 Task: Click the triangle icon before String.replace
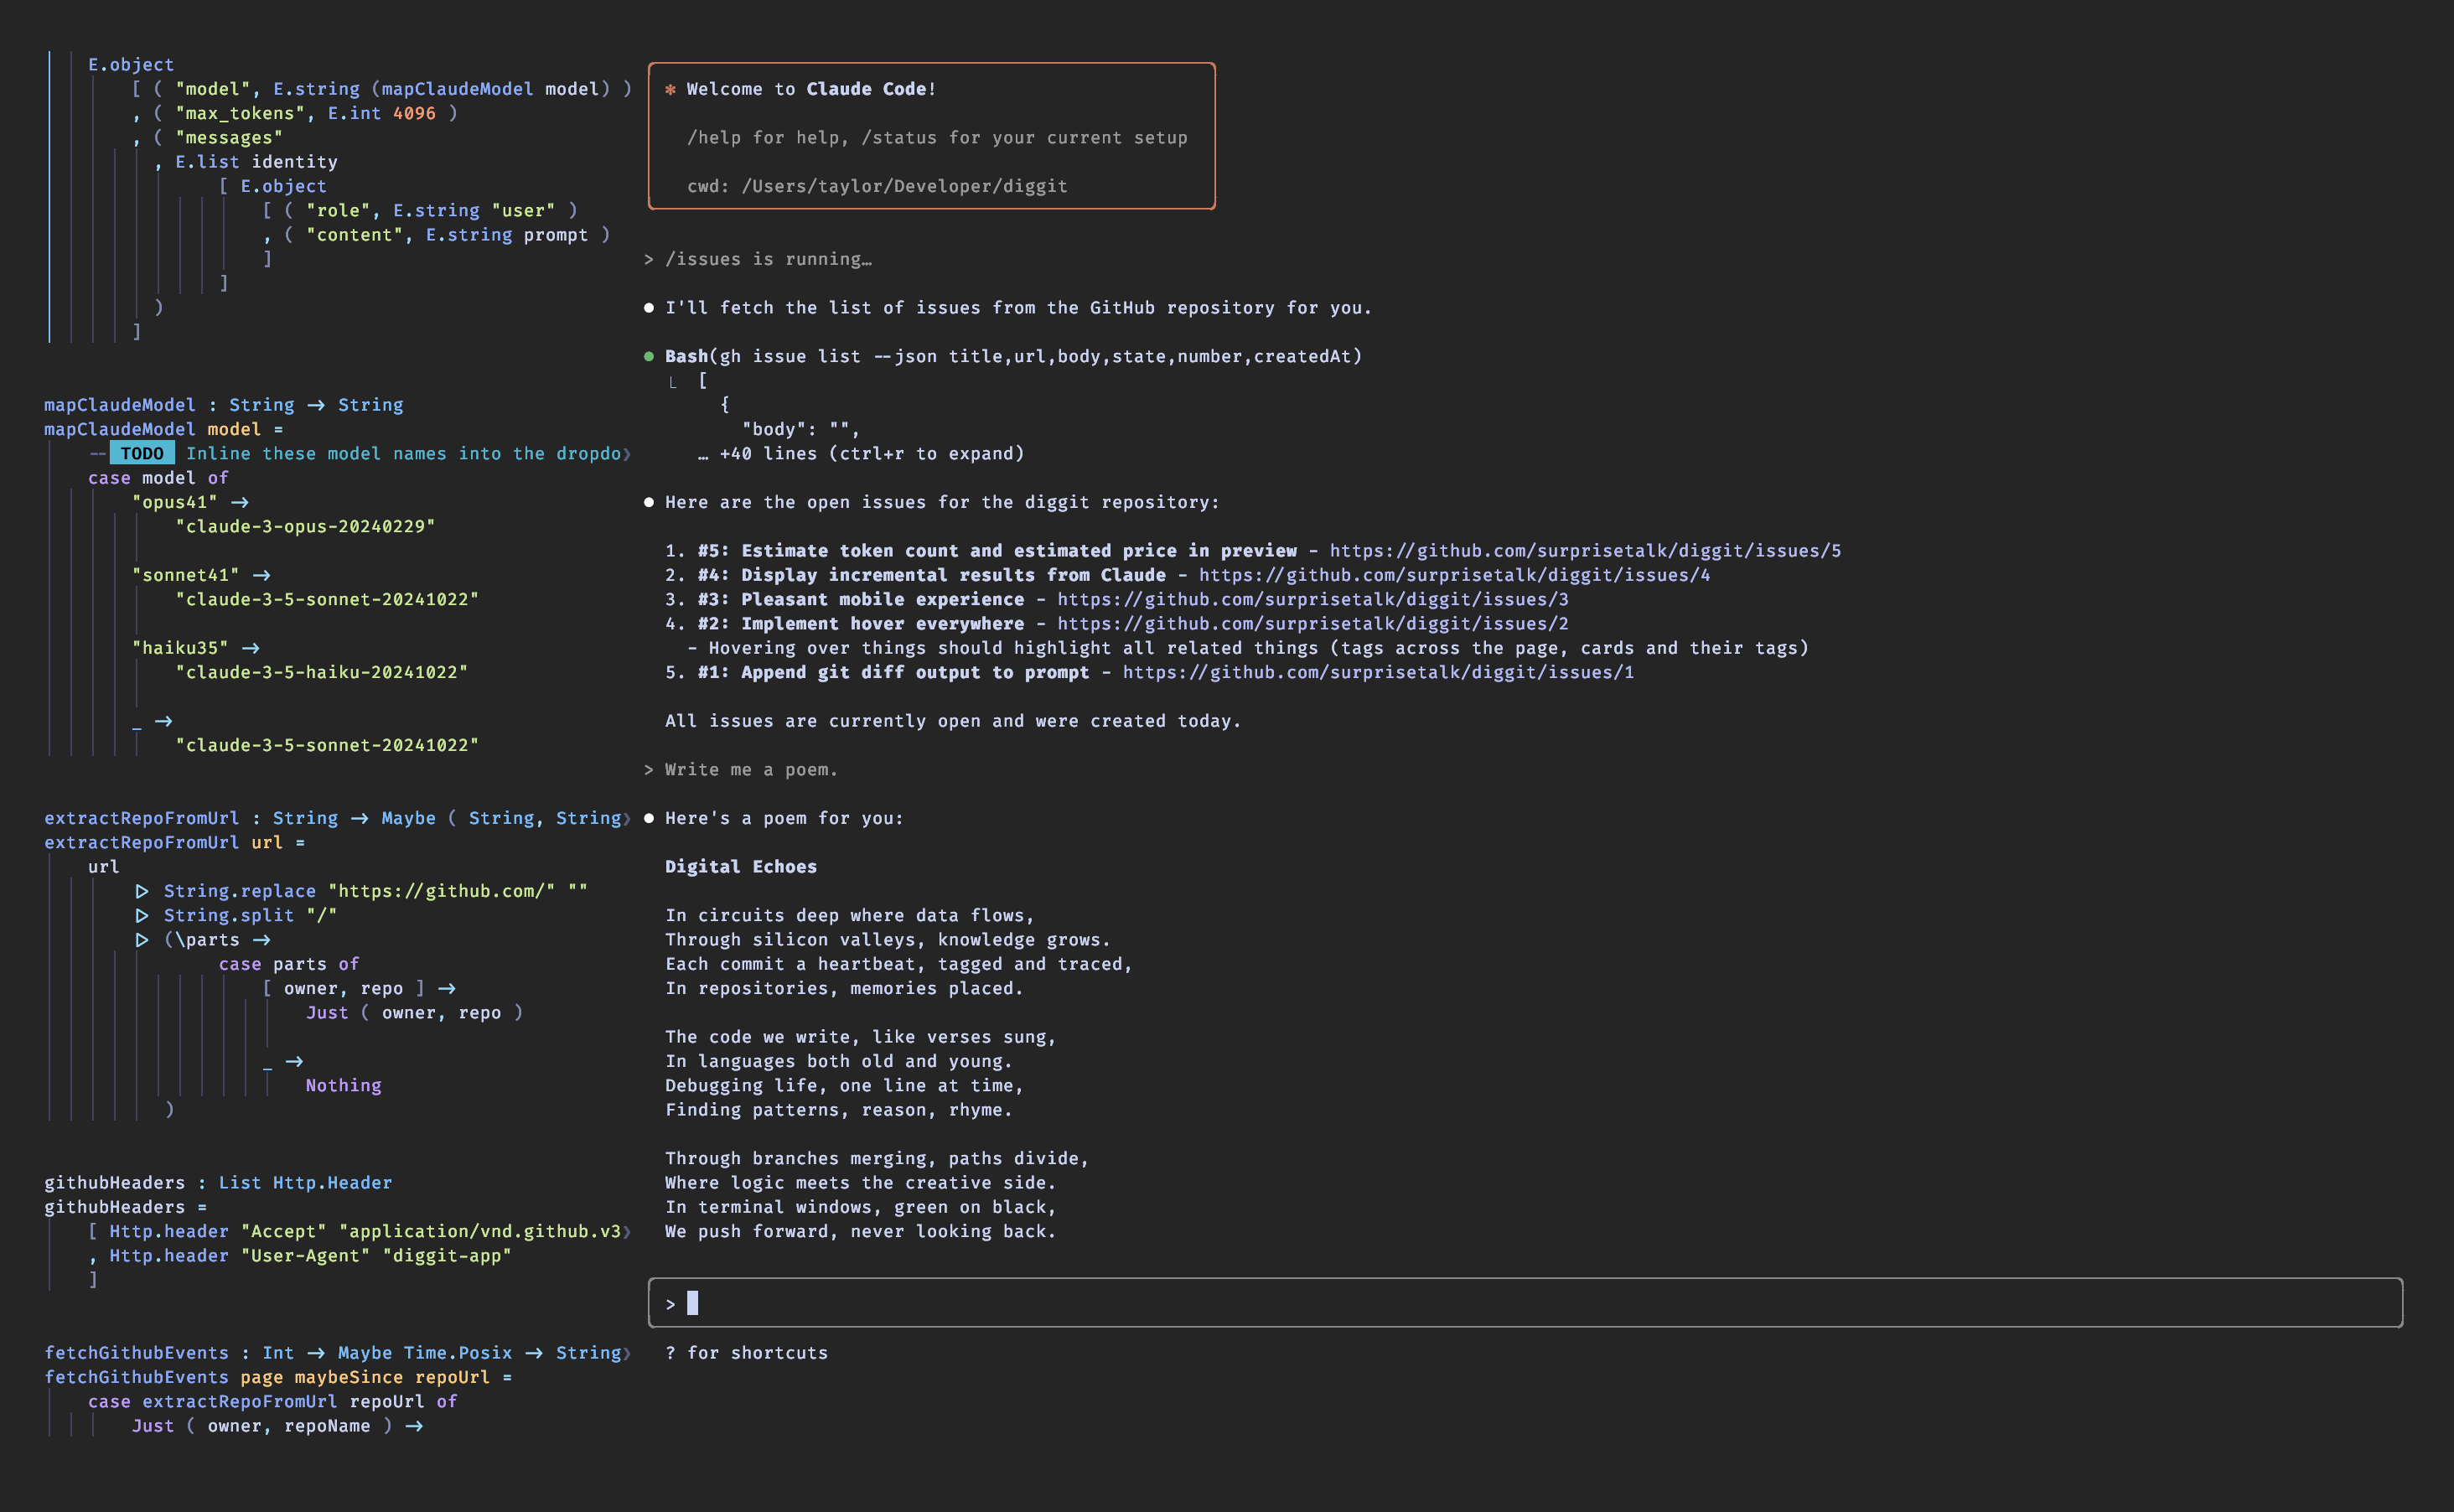click(143, 891)
